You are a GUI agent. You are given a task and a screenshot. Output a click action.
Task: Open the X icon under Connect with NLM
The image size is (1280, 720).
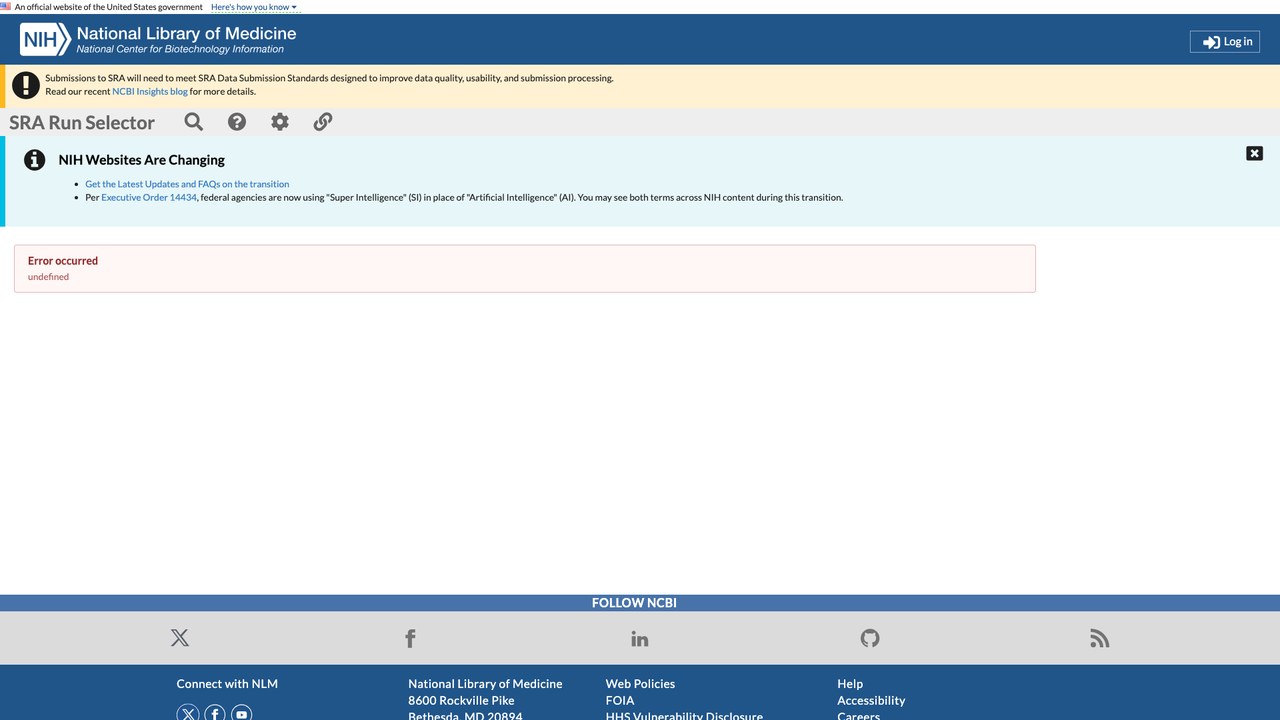188,713
